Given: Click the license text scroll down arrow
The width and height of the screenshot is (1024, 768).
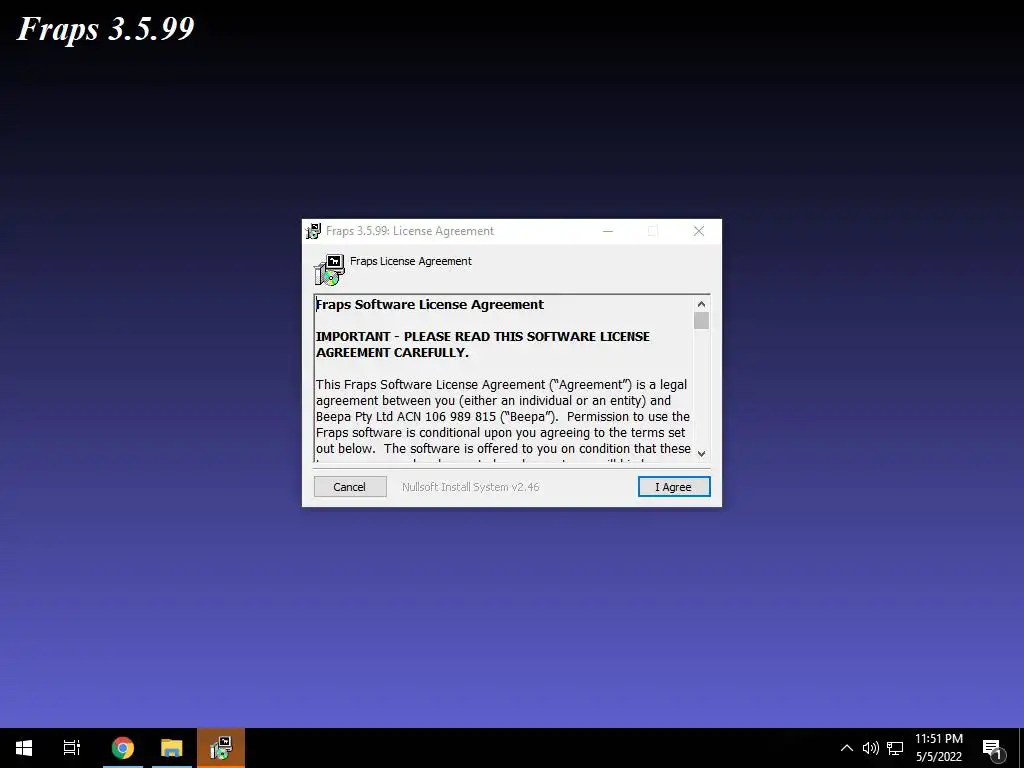Looking at the screenshot, I should coord(701,453).
